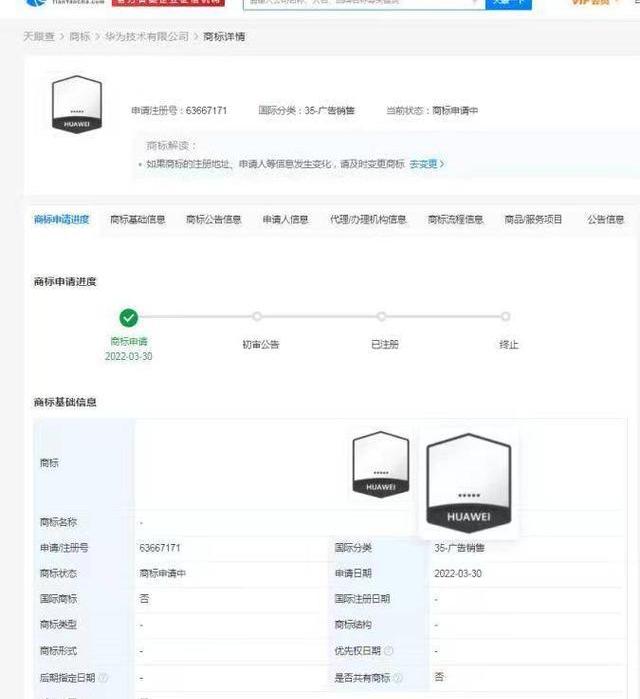Image resolution: width=640 pixels, height=699 pixels.
Task: Click the search input field at top
Action: [x=360, y=3]
